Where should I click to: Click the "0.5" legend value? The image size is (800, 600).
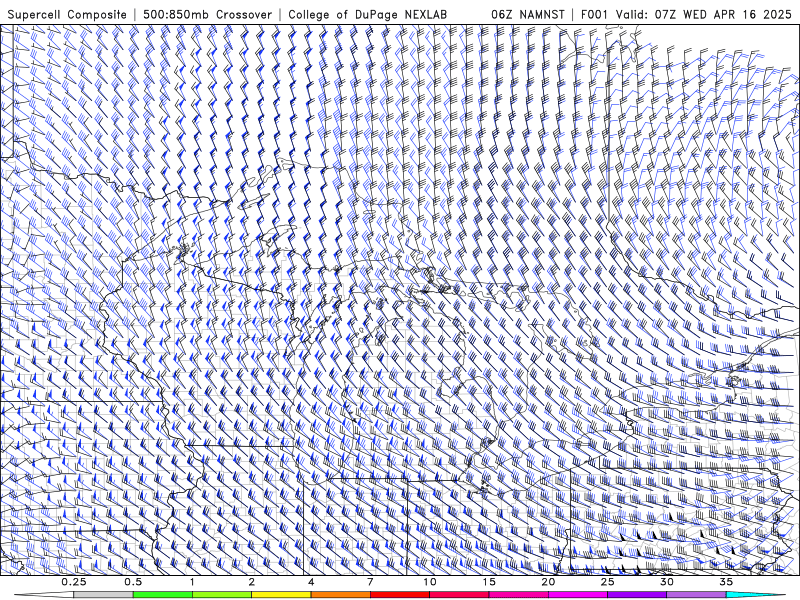click(133, 582)
